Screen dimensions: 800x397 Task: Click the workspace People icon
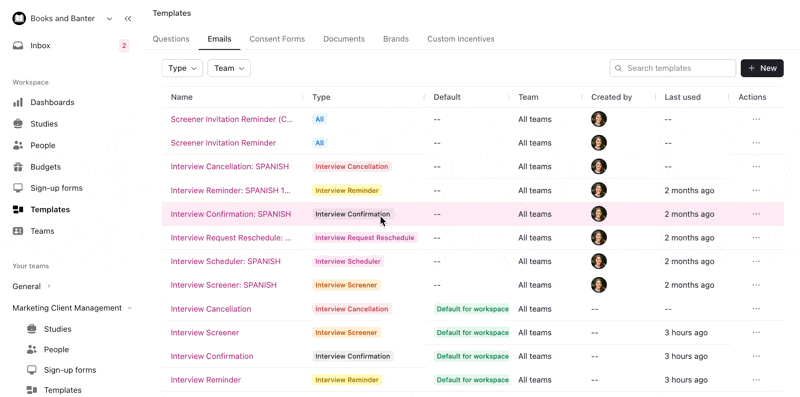[x=18, y=145]
